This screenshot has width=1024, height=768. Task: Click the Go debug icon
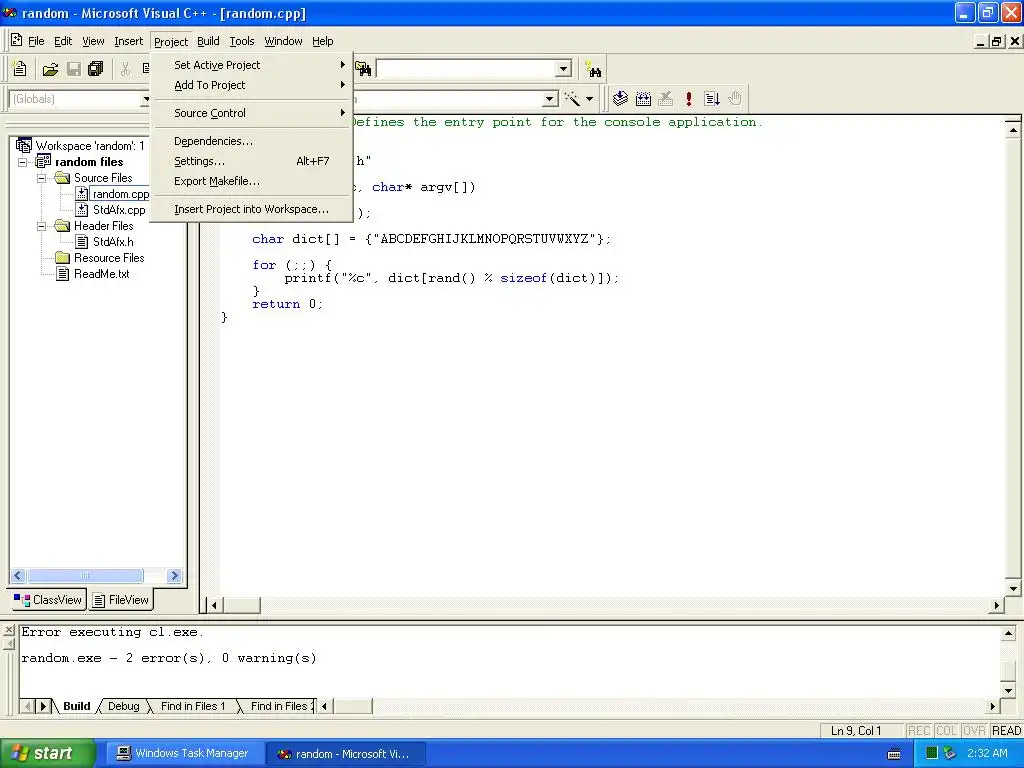tap(712, 99)
